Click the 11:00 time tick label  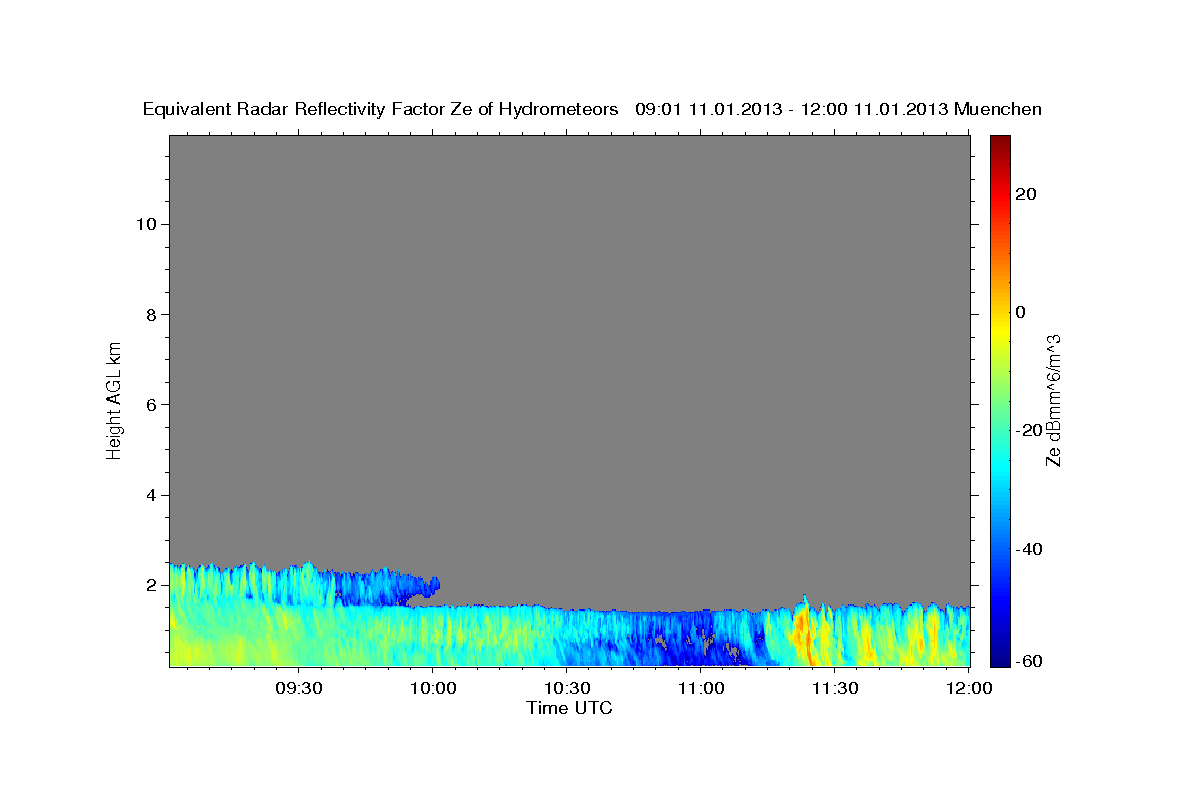pyautogui.click(x=700, y=688)
